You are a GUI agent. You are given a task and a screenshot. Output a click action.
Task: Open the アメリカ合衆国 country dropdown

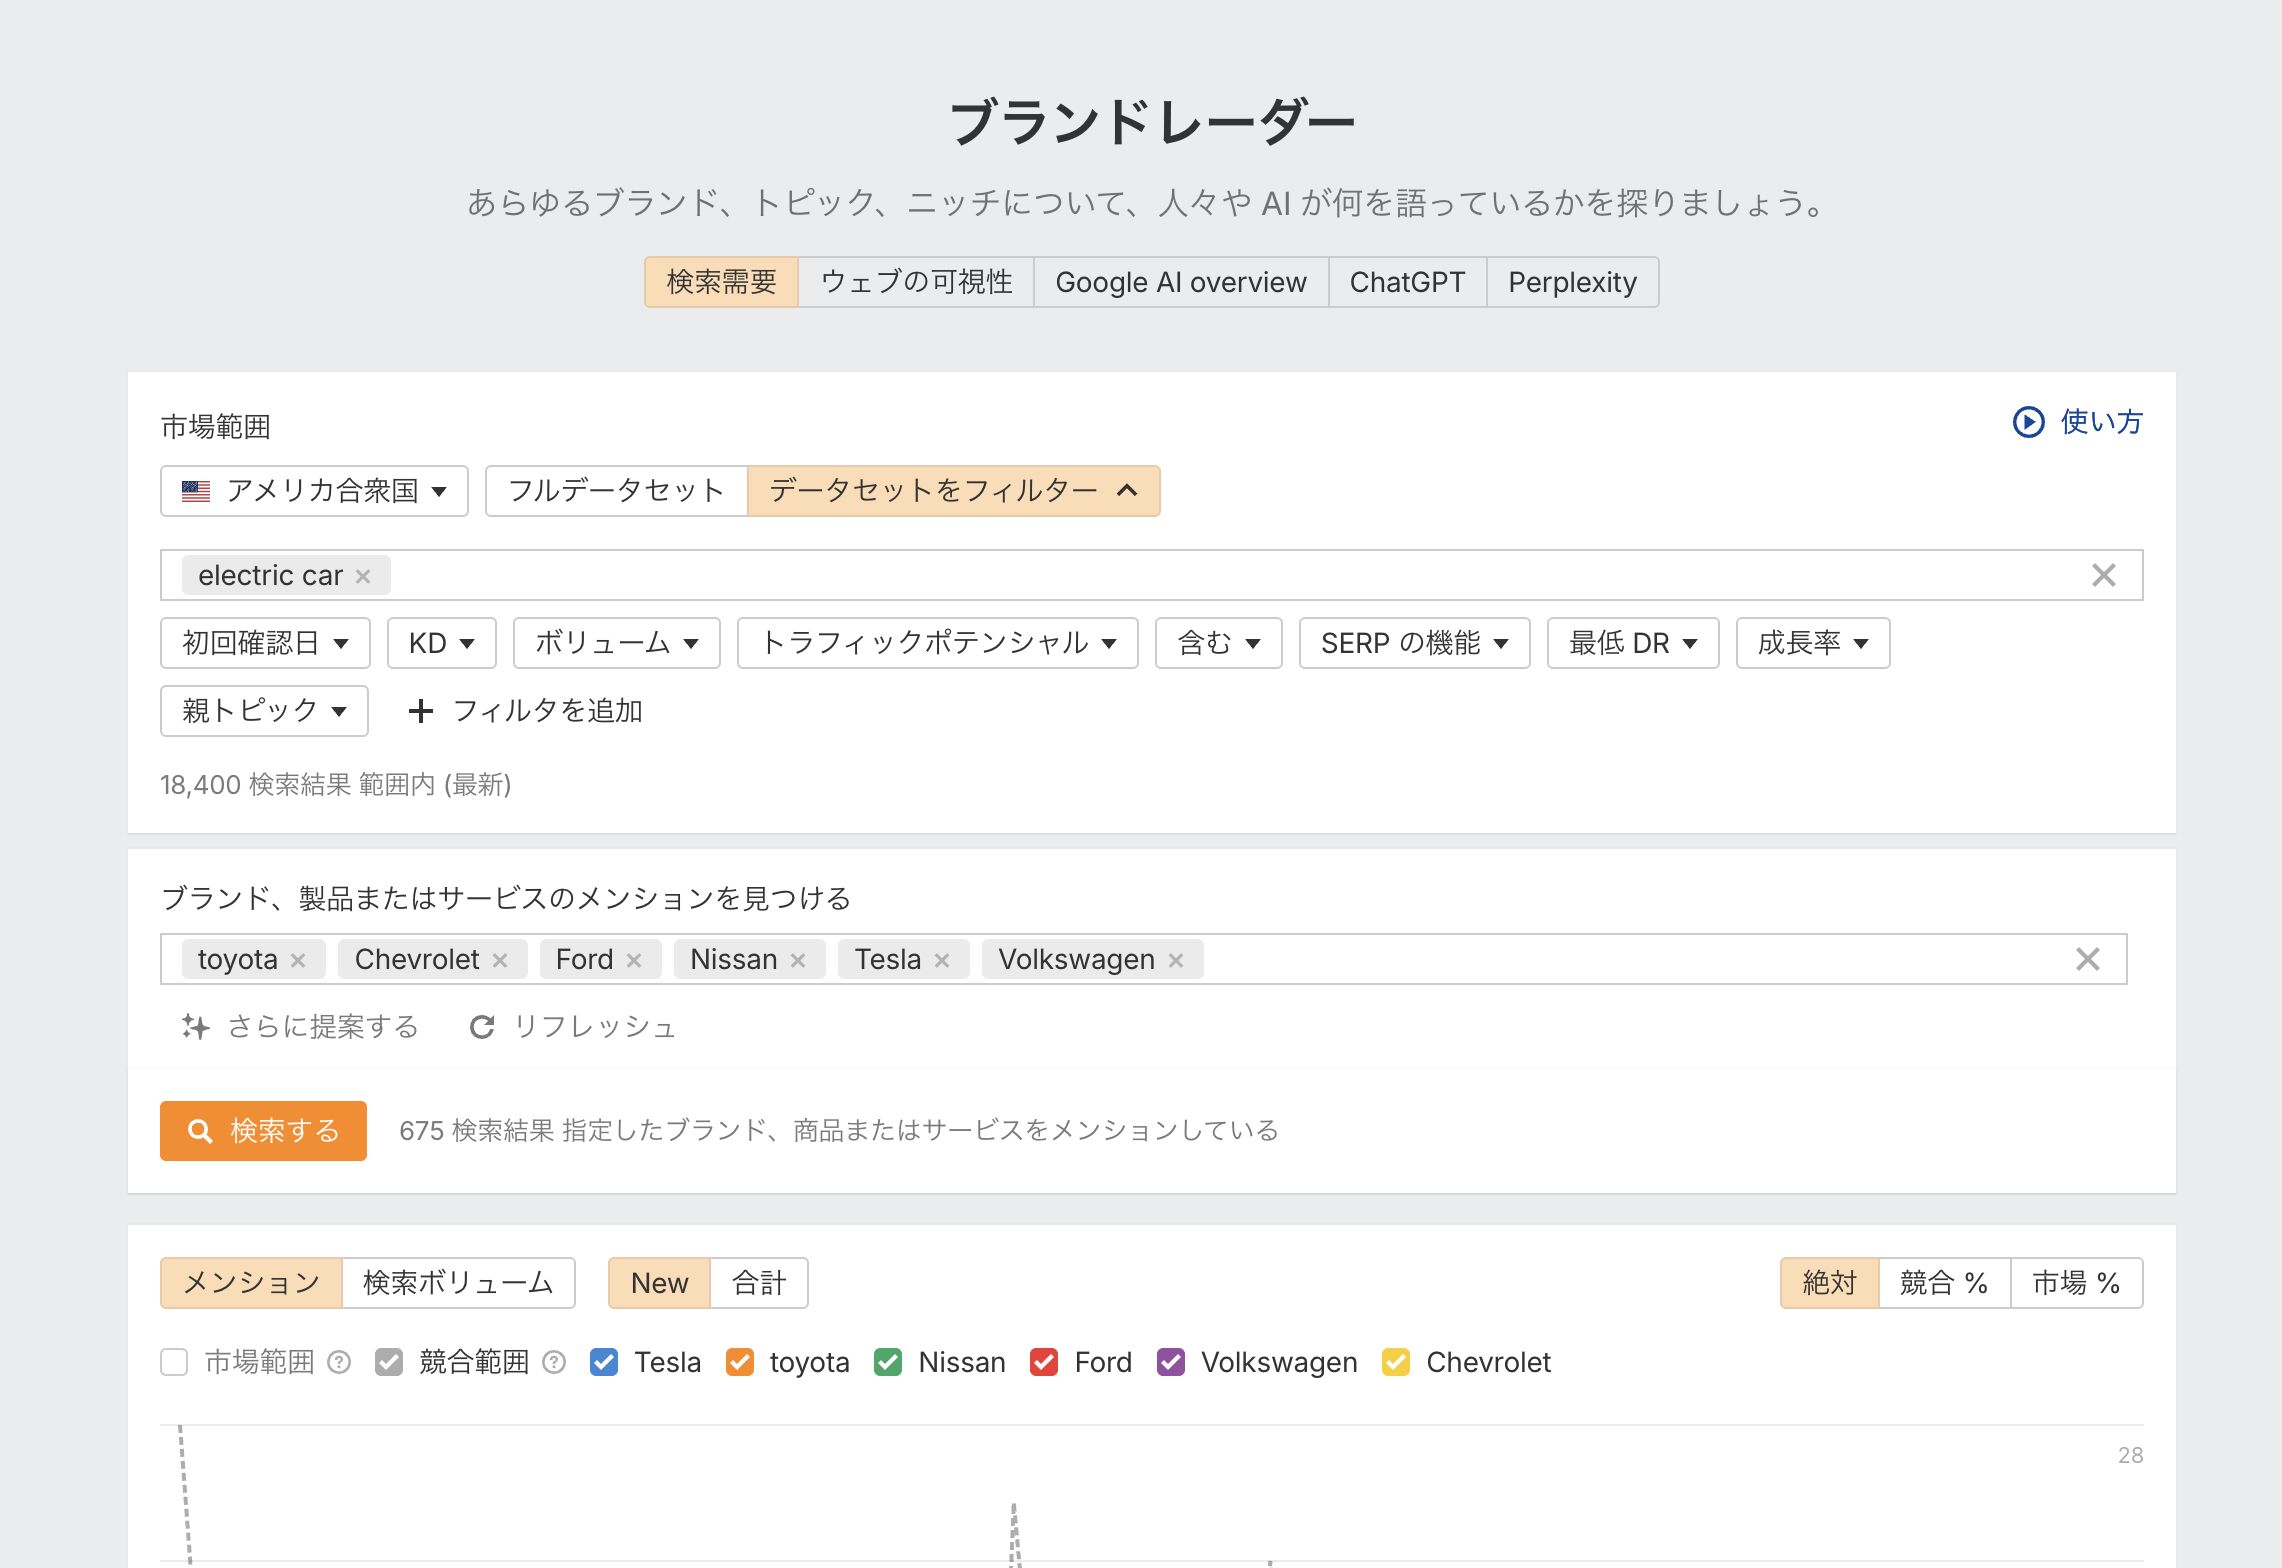tap(314, 491)
